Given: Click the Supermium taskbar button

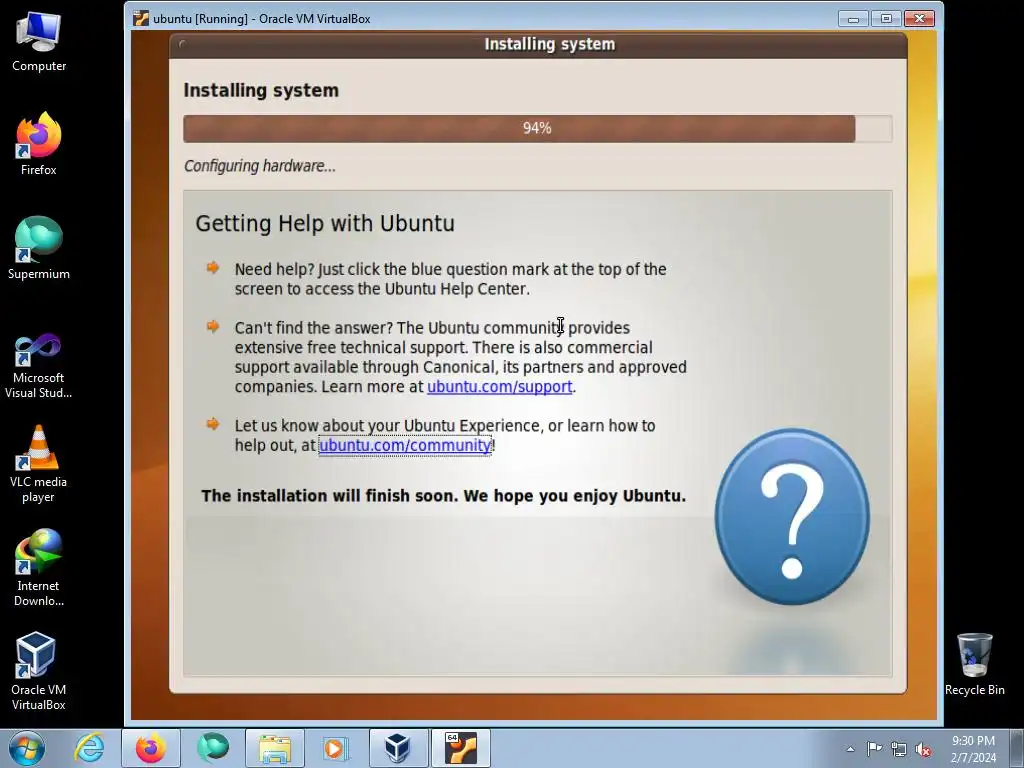Looking at the screenshot, I should [213, 748].
